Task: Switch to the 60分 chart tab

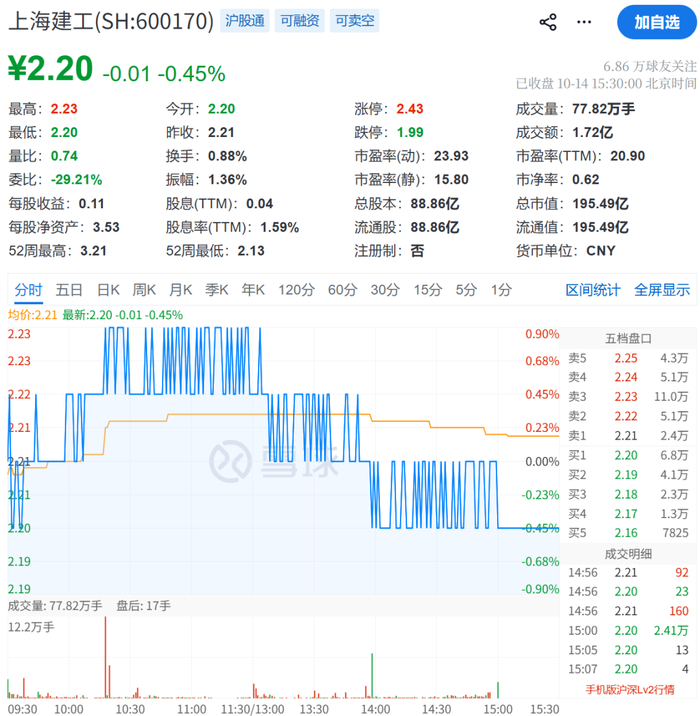Action: 342,290
